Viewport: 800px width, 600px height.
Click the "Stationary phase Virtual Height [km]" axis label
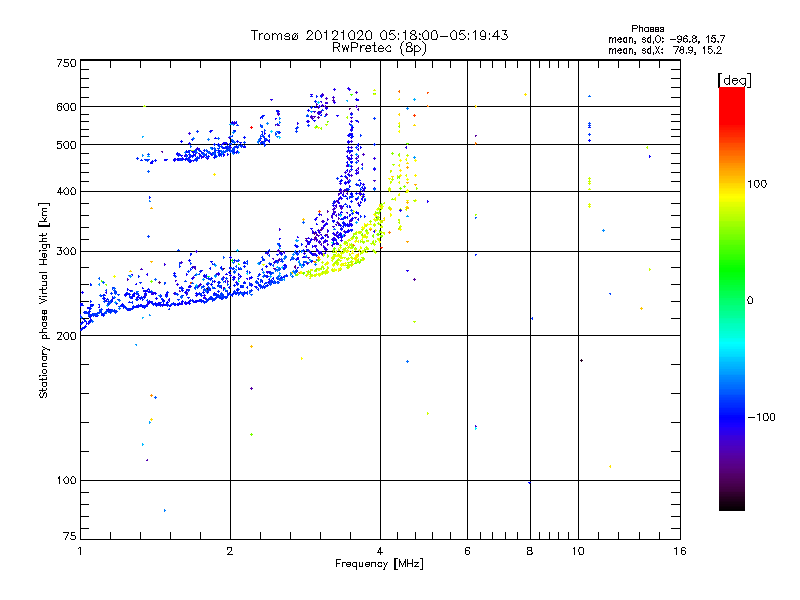[x=44, y=301]
